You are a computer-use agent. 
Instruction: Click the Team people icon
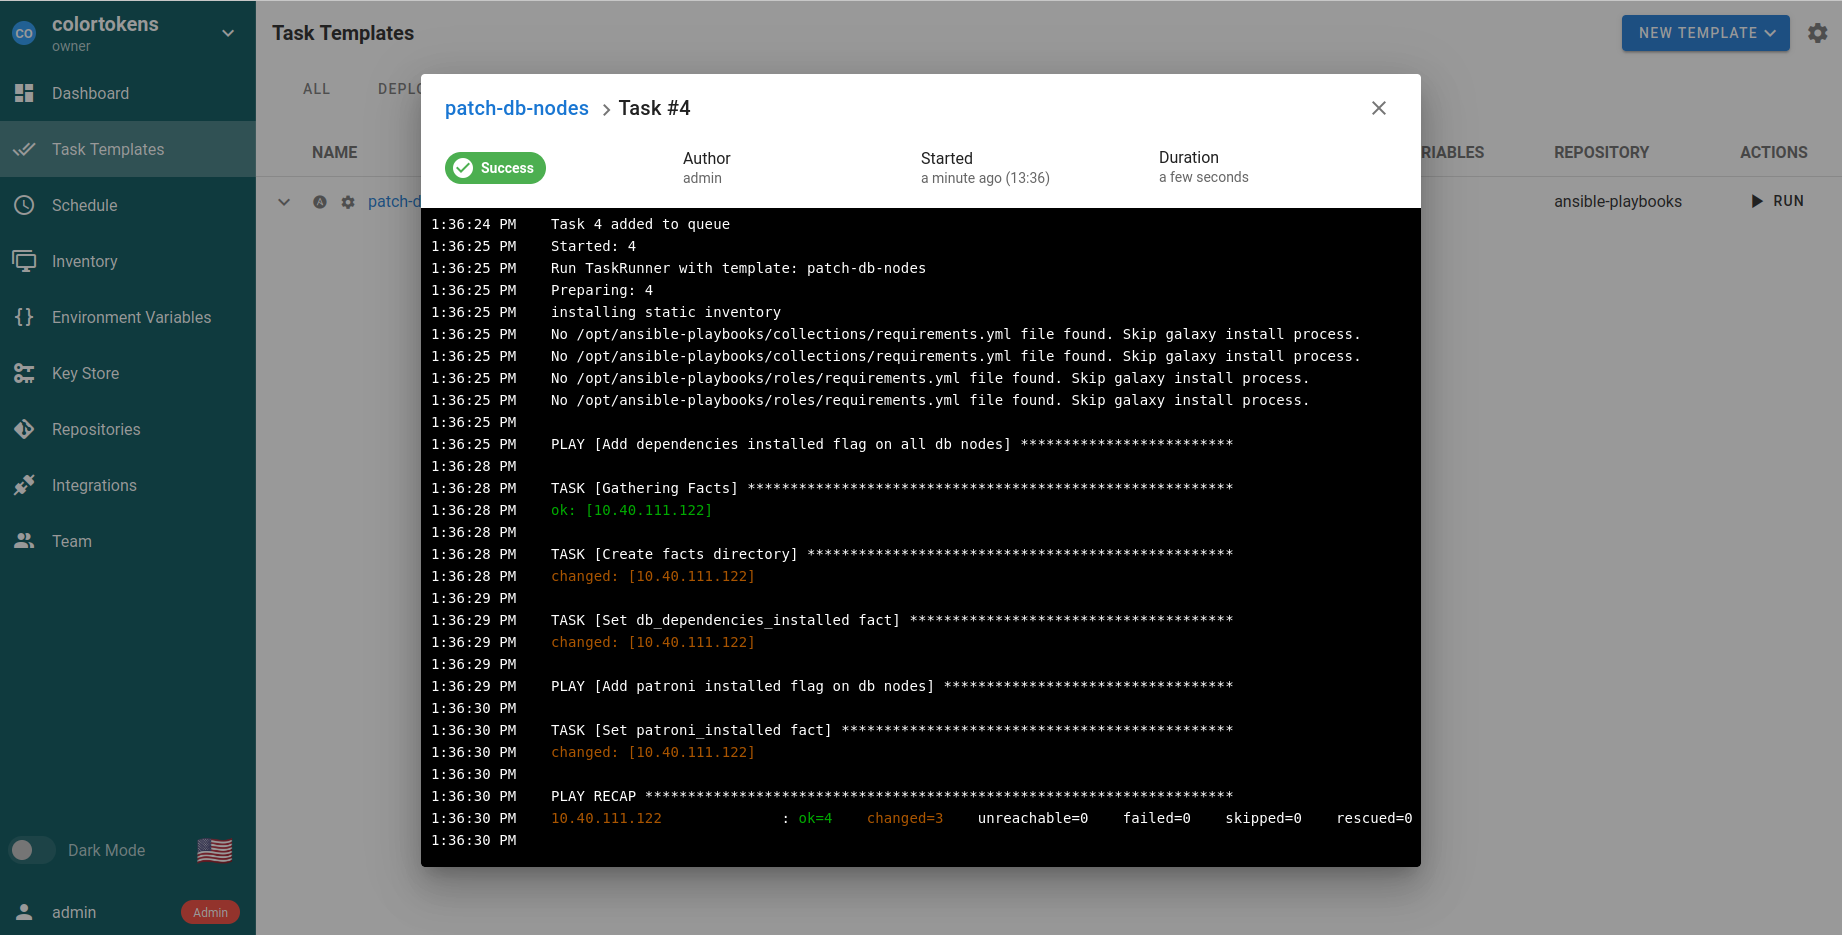[24, 541]
